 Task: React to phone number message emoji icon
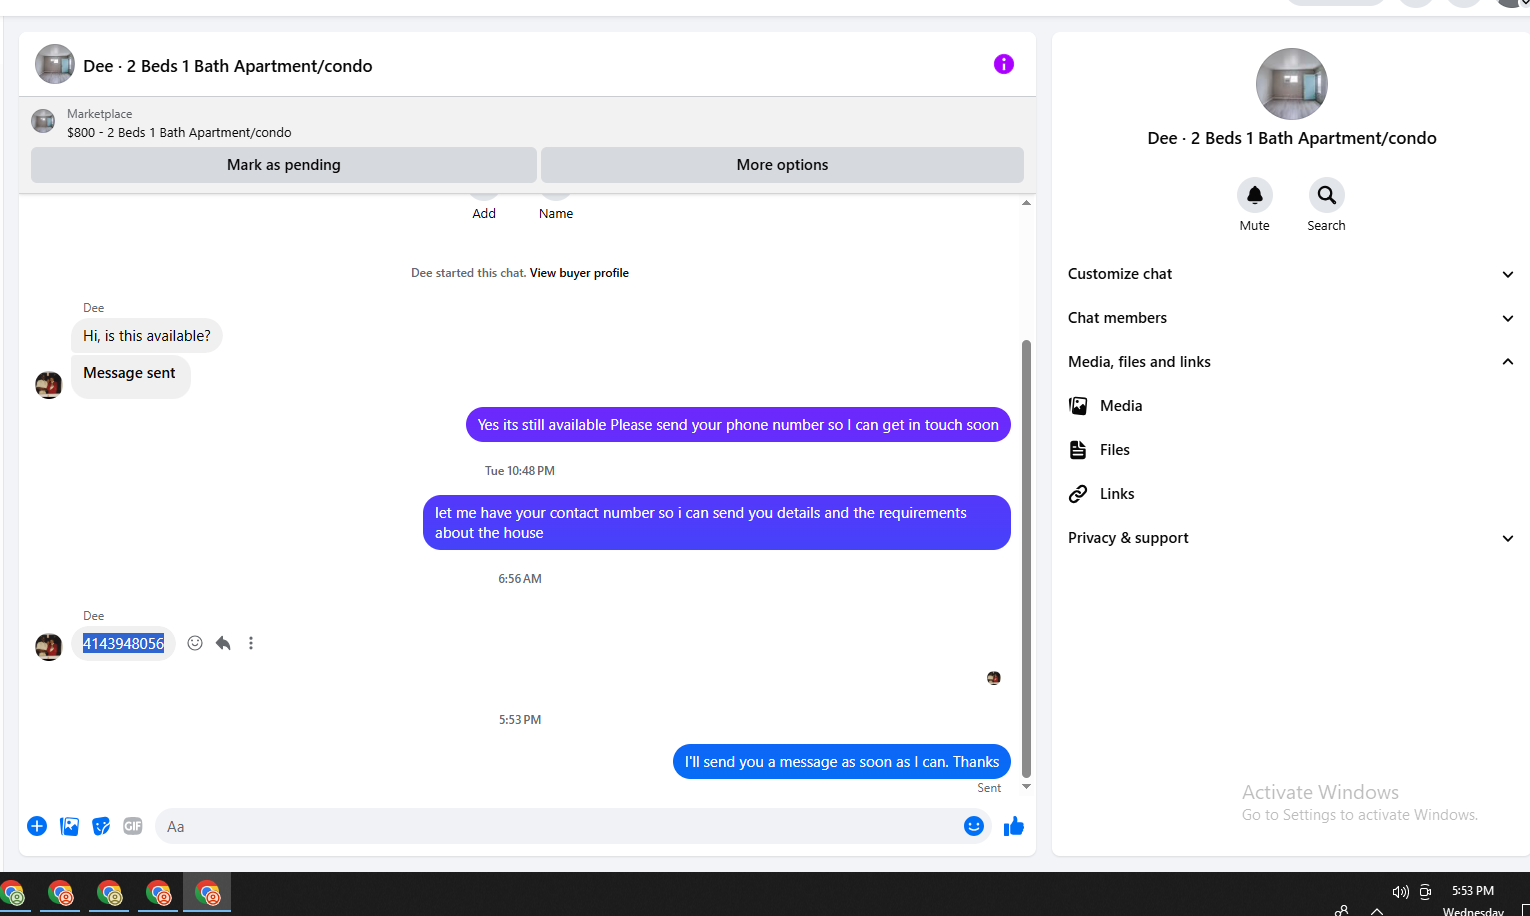[195, 643]
